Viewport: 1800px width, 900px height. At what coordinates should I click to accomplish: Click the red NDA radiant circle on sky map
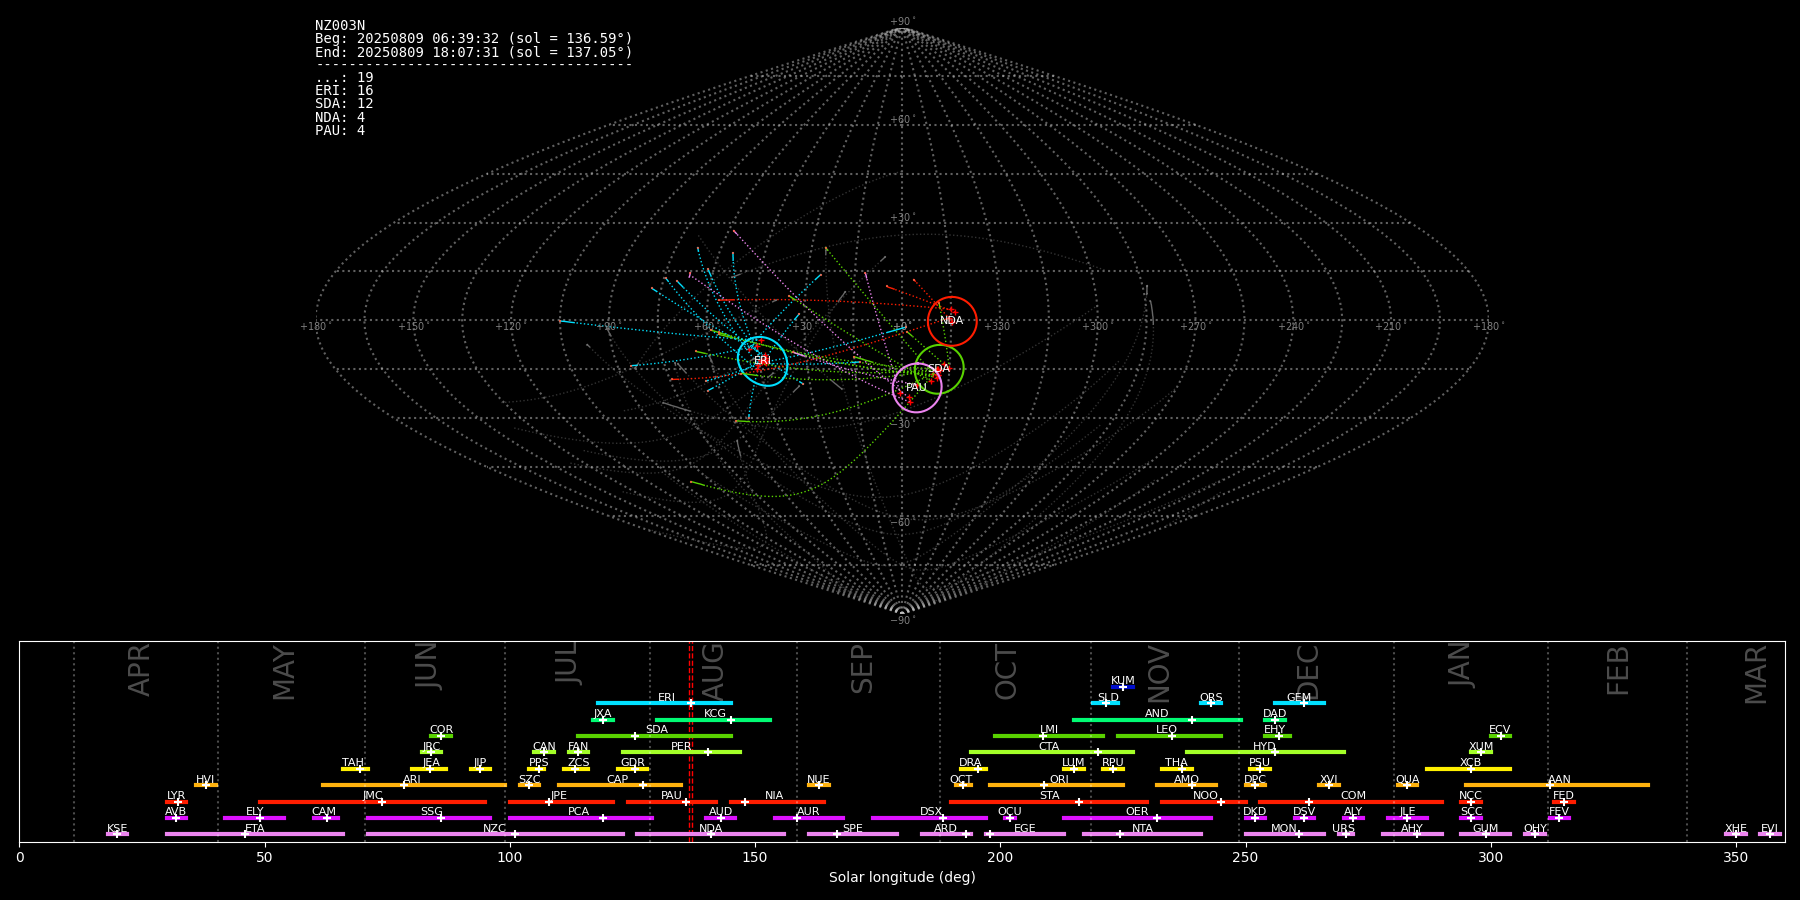click(952, 321)
